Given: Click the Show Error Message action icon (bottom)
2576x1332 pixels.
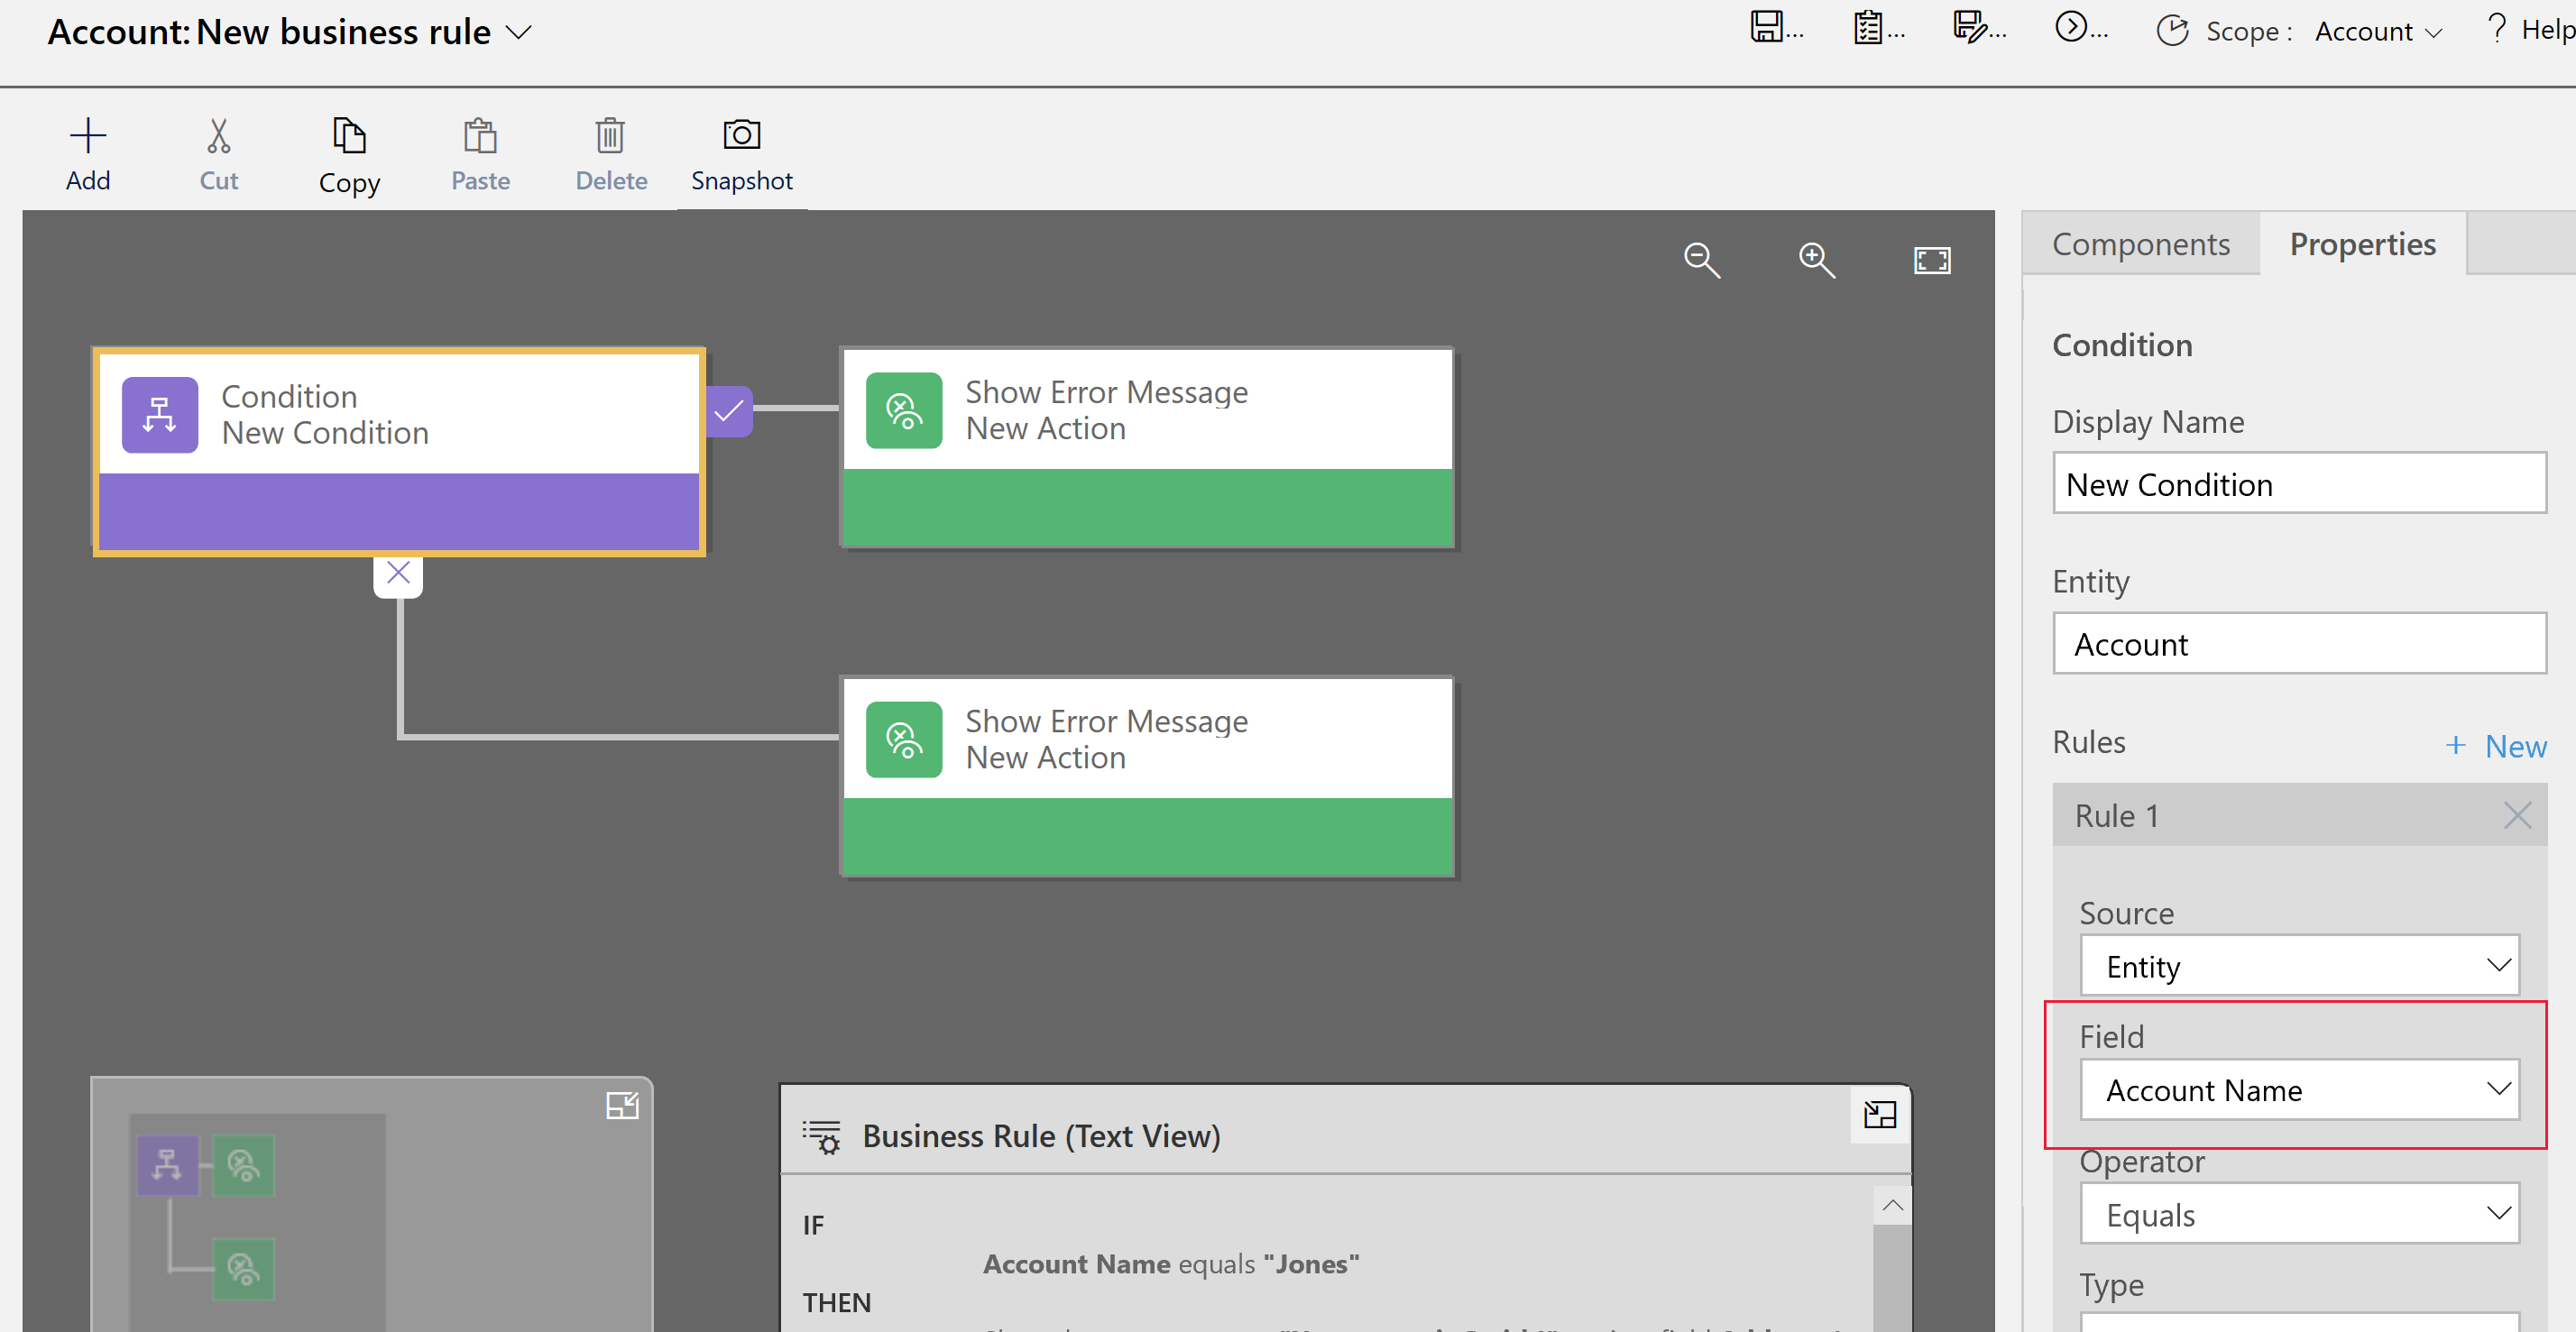Looking at the screenshot, I should point(902,740).
